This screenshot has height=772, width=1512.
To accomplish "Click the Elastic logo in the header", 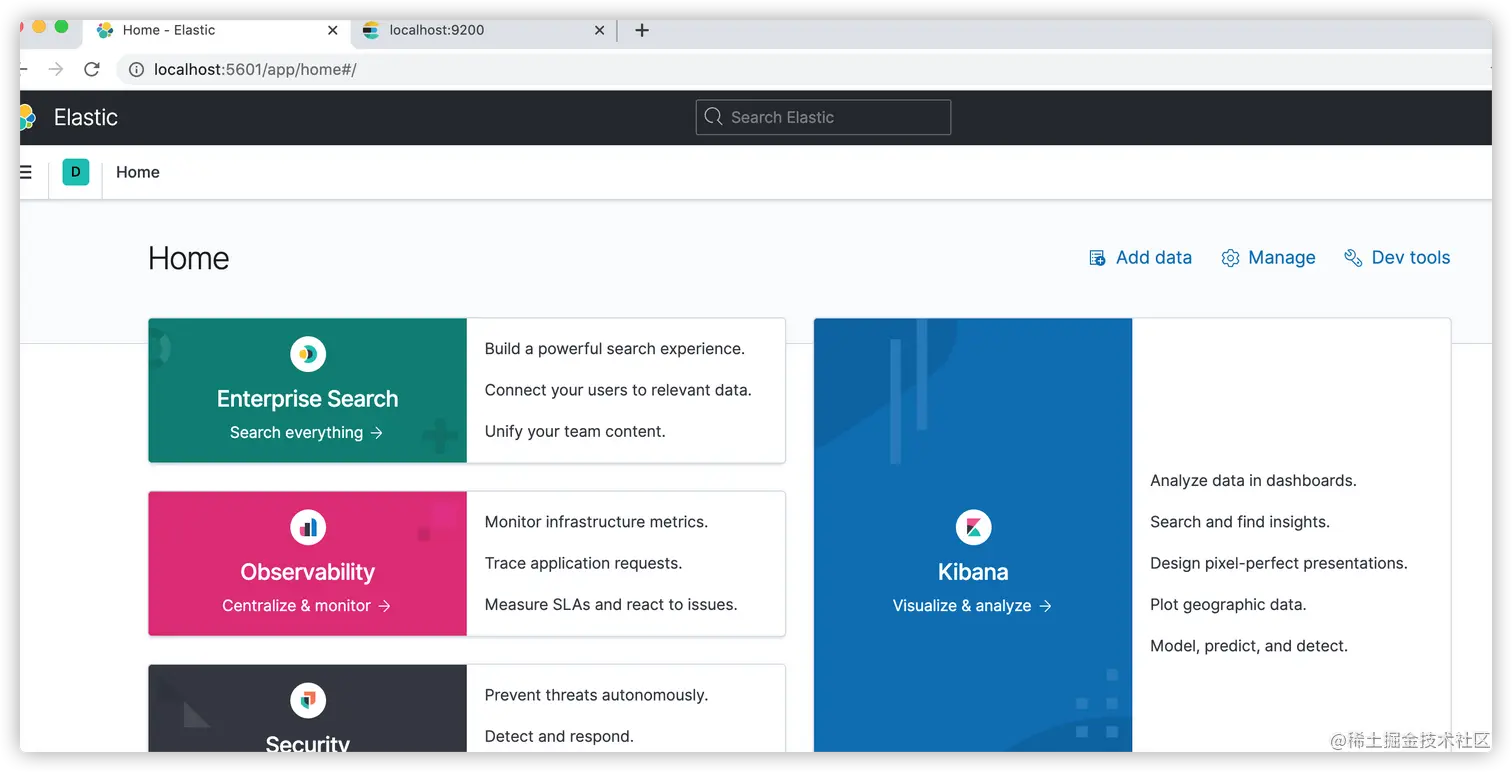I will [x=27, y=117].
